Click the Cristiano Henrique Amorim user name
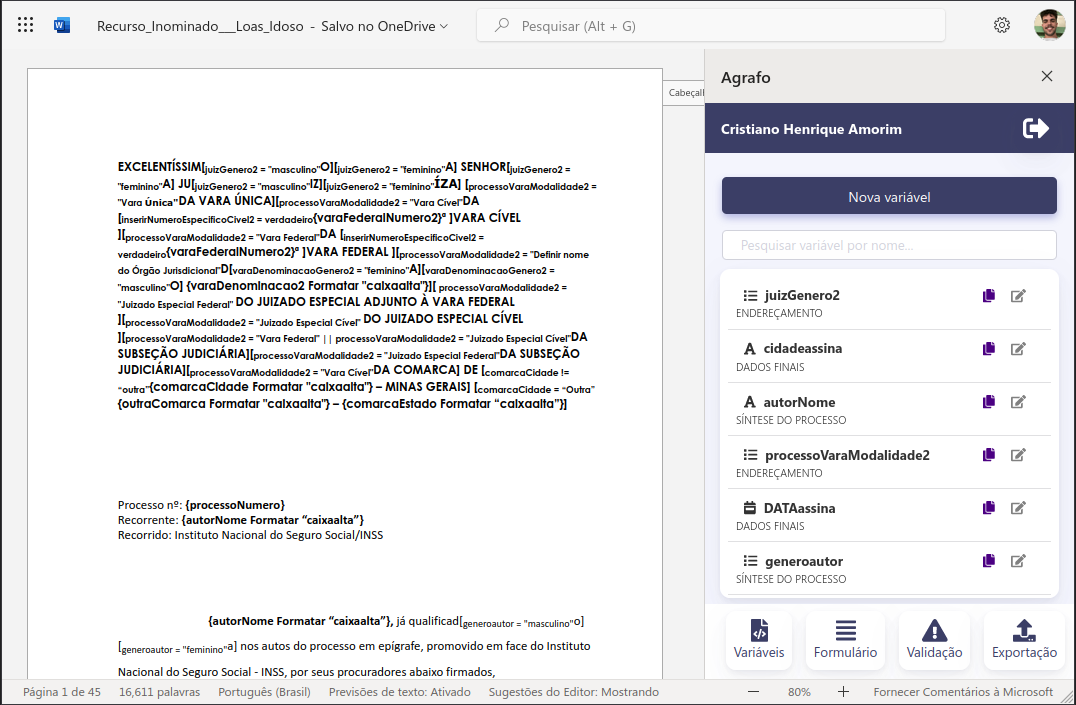The height and width of the screenshot is (705, 1076). click(x=811, y=129)
